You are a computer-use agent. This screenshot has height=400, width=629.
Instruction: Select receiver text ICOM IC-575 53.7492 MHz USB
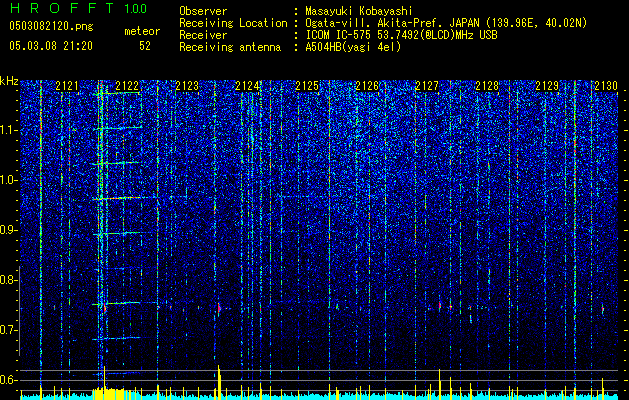pyautogui.click(x=401, y=35)
